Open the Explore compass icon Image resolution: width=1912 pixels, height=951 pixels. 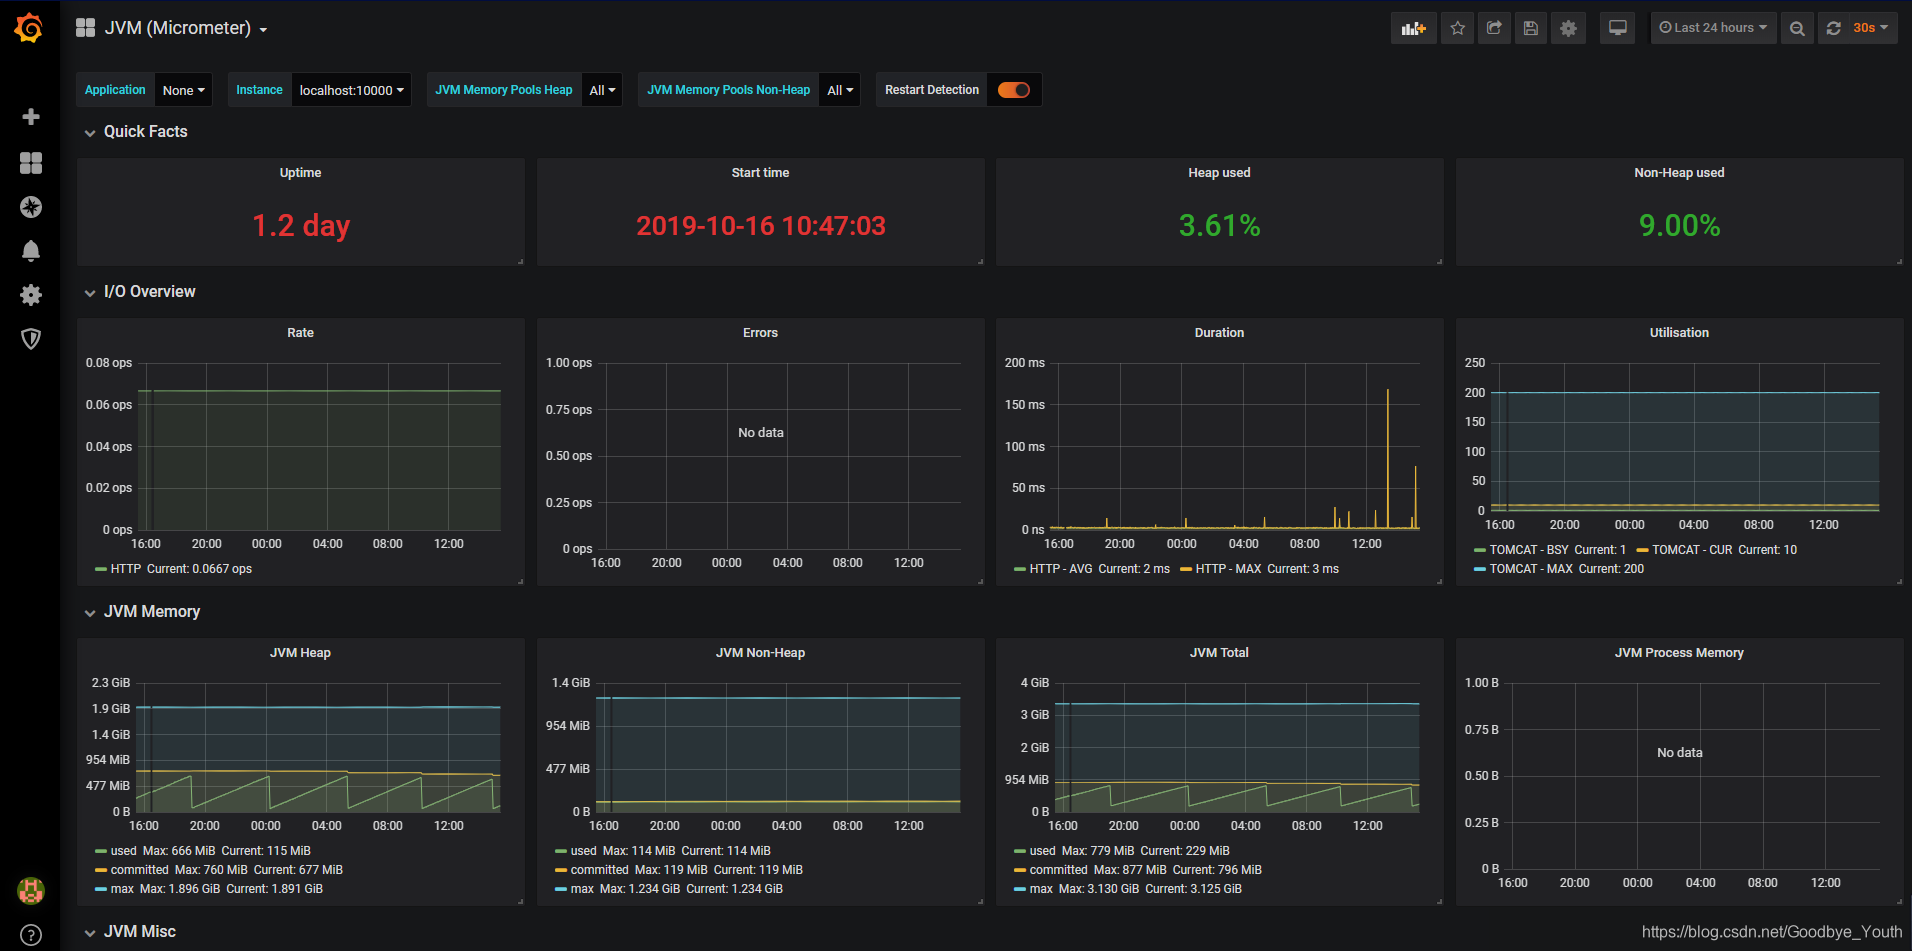(31, 207)
